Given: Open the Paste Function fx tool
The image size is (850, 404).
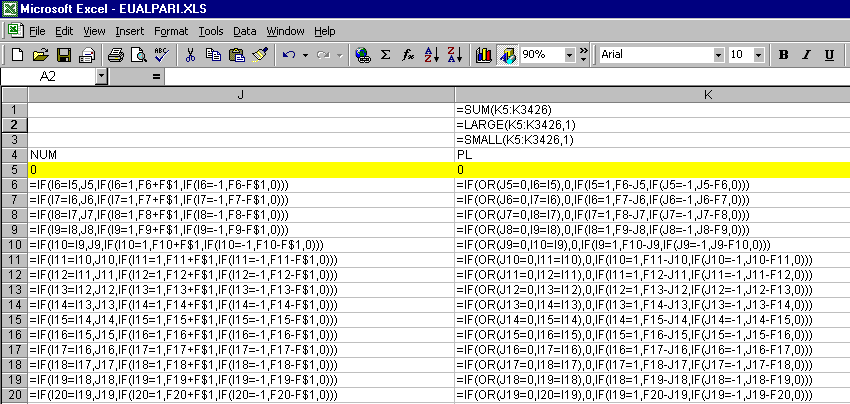Looking at the screenshot, I should [x=408, y=54].
